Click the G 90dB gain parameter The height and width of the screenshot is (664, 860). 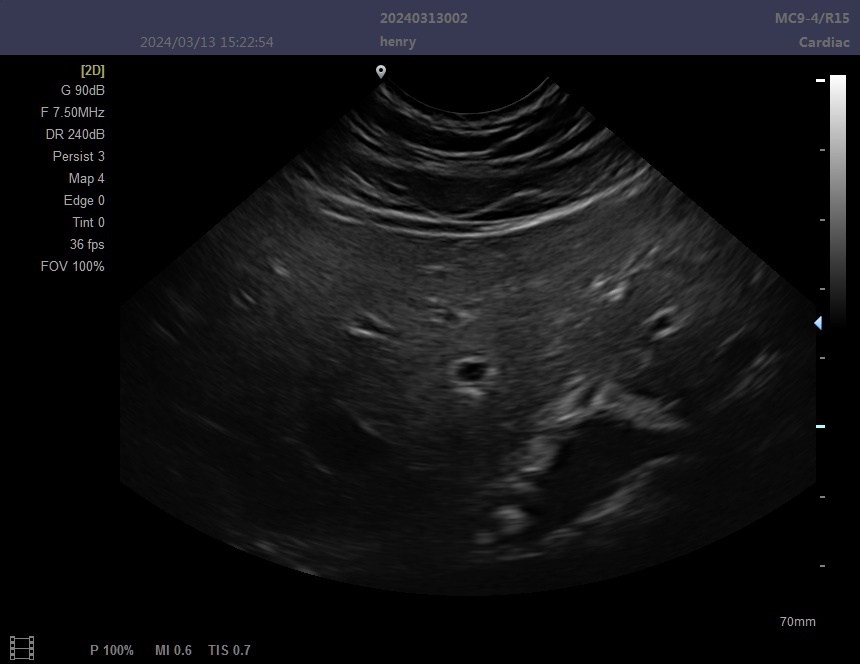click(82, 90)
